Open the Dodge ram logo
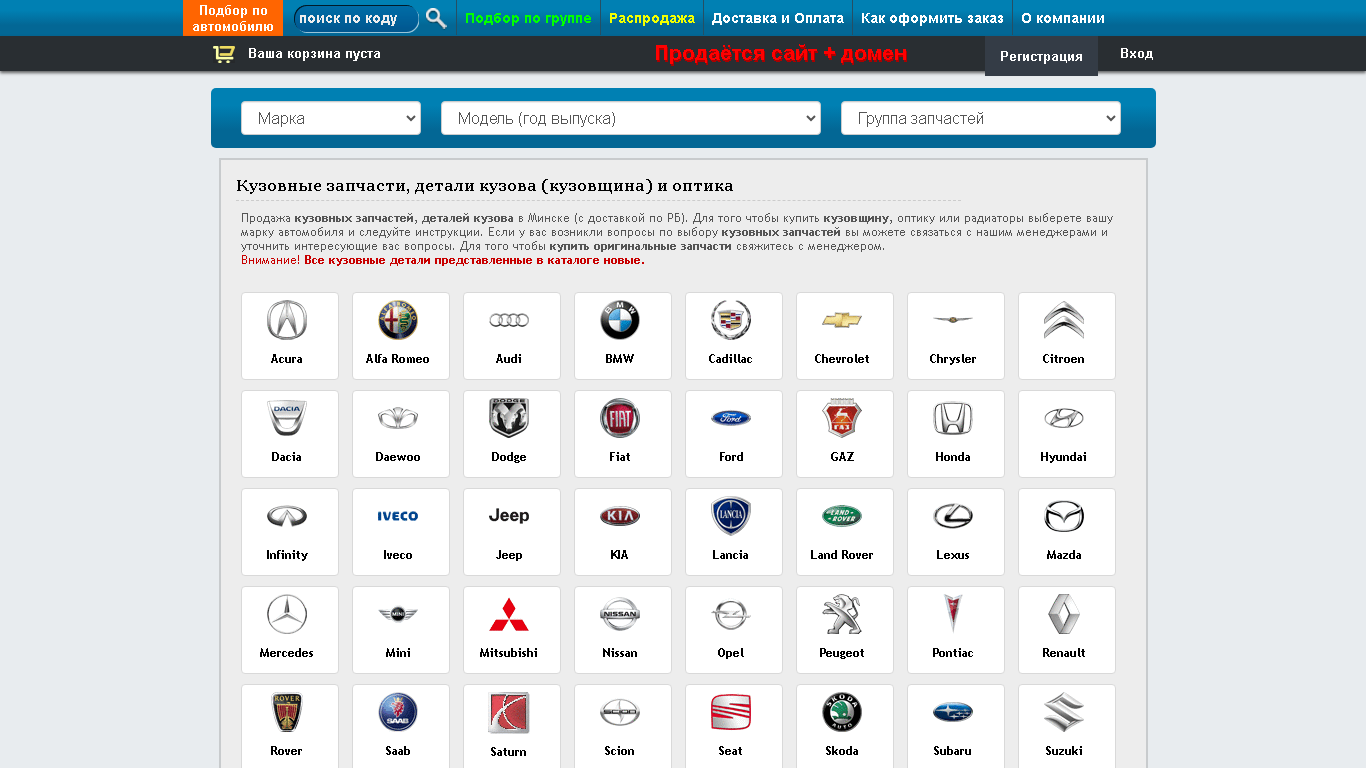Viewport: 1366px width, 768px height. click(x=509, y=418)
